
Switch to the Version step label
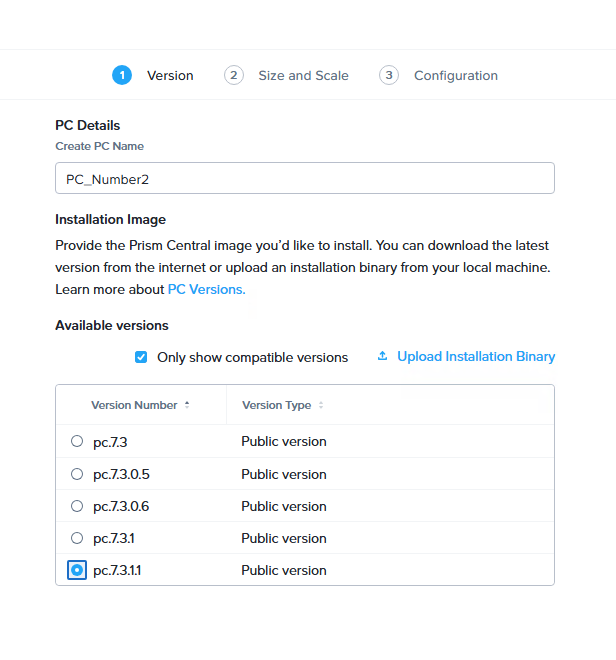(x=170, y=75)
